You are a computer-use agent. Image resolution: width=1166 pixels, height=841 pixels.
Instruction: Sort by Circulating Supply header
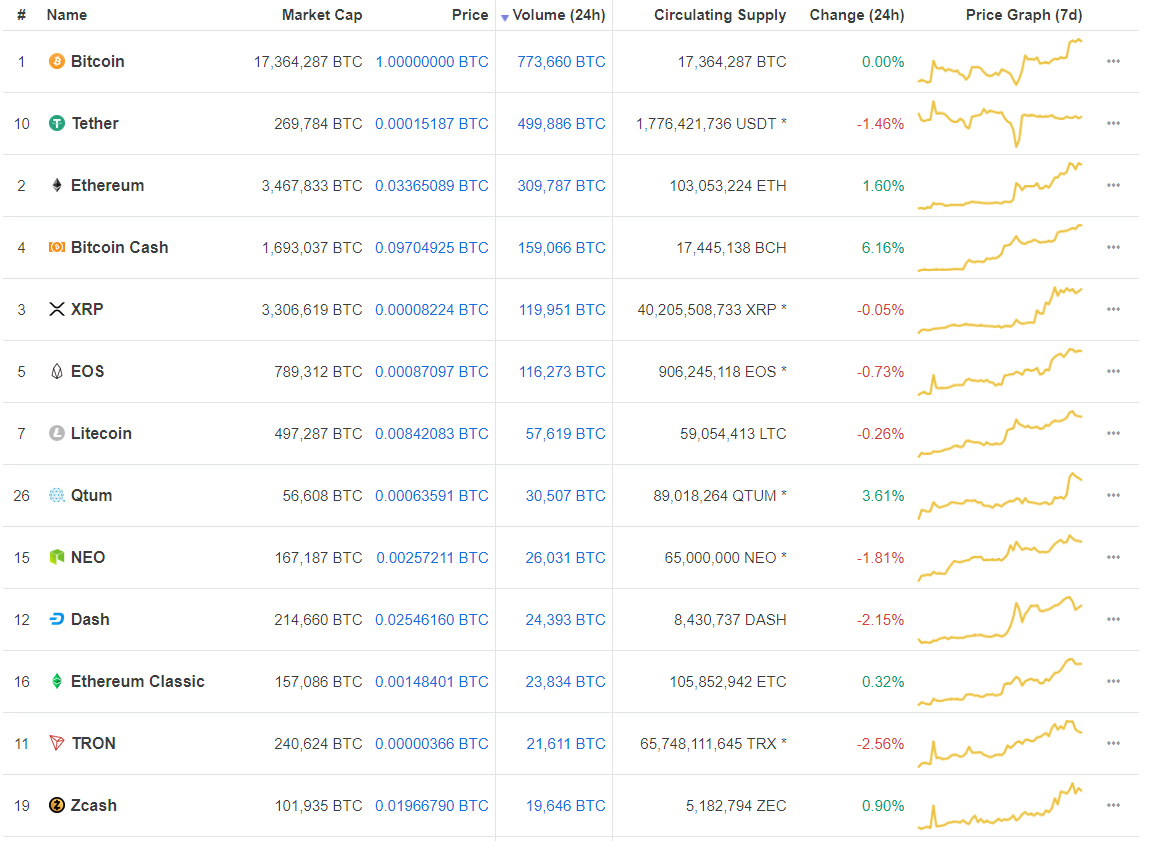(720, 15)
